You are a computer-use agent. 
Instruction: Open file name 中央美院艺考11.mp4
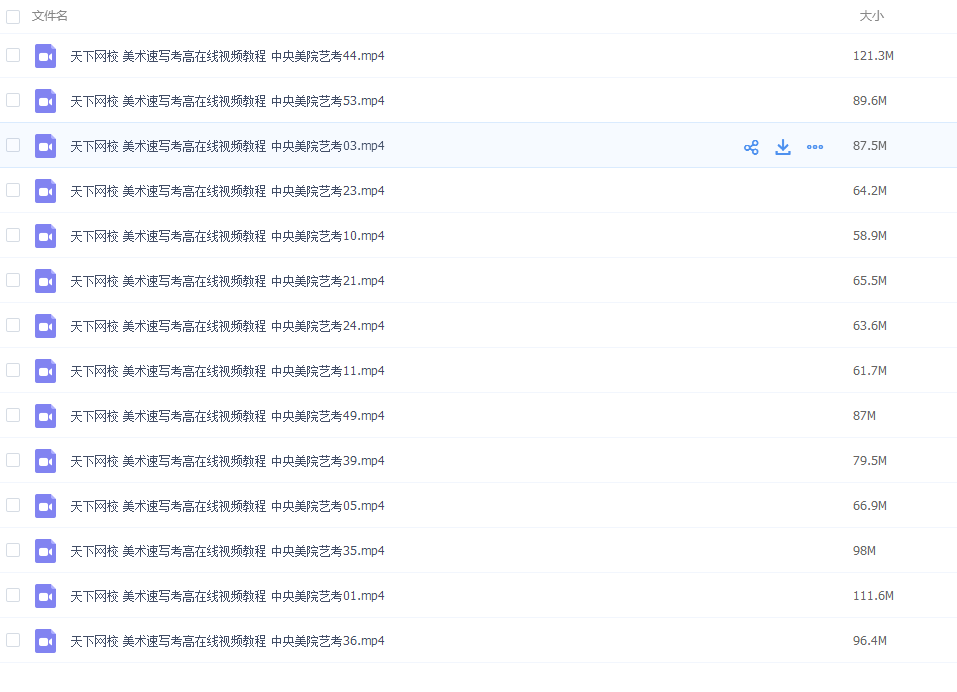tap(227, 372)
